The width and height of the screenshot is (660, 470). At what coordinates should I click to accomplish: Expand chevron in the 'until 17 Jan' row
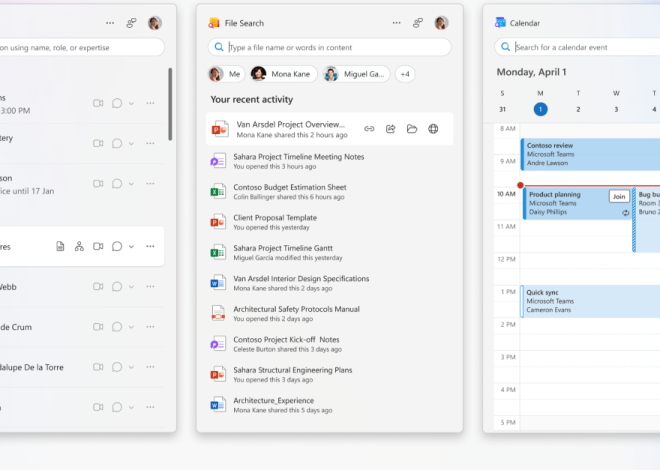pyautogui.click(x=131, y=184)
